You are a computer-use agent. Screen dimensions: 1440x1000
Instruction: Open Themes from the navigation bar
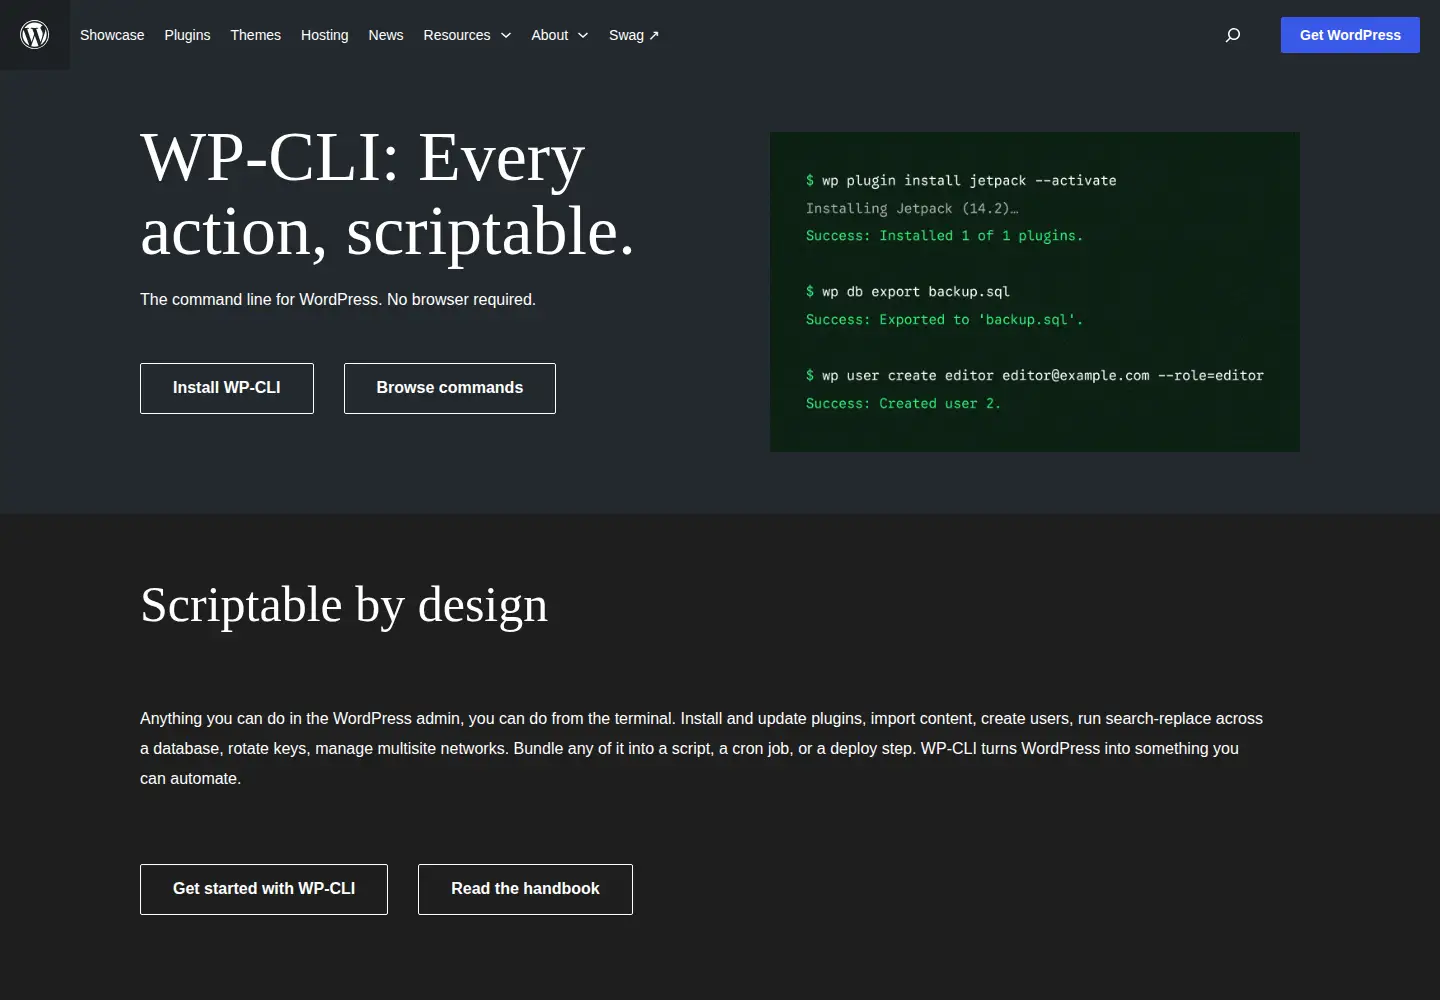255,35
